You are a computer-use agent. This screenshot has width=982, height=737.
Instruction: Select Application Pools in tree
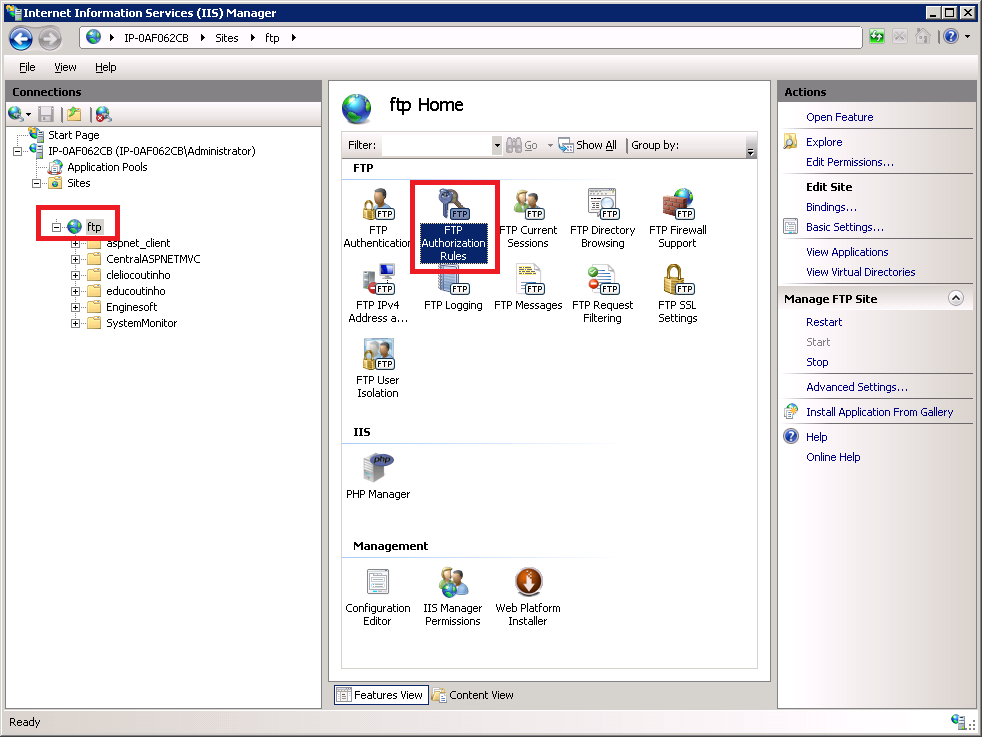click(107, 167)
